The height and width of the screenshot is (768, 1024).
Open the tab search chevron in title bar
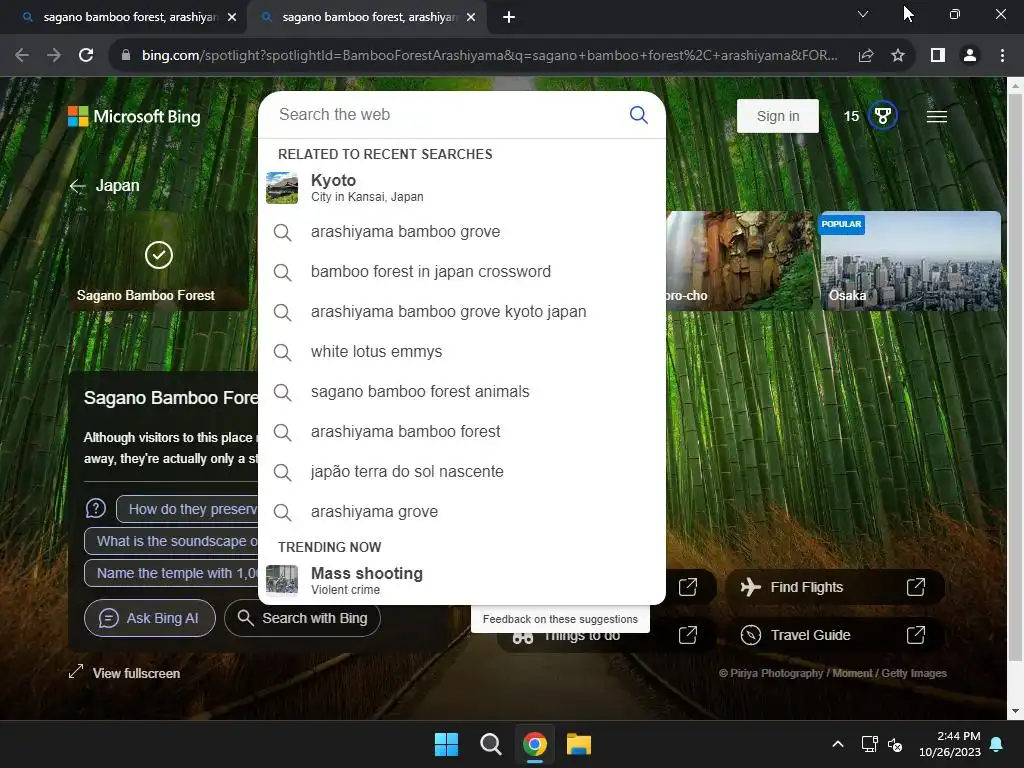863,14
